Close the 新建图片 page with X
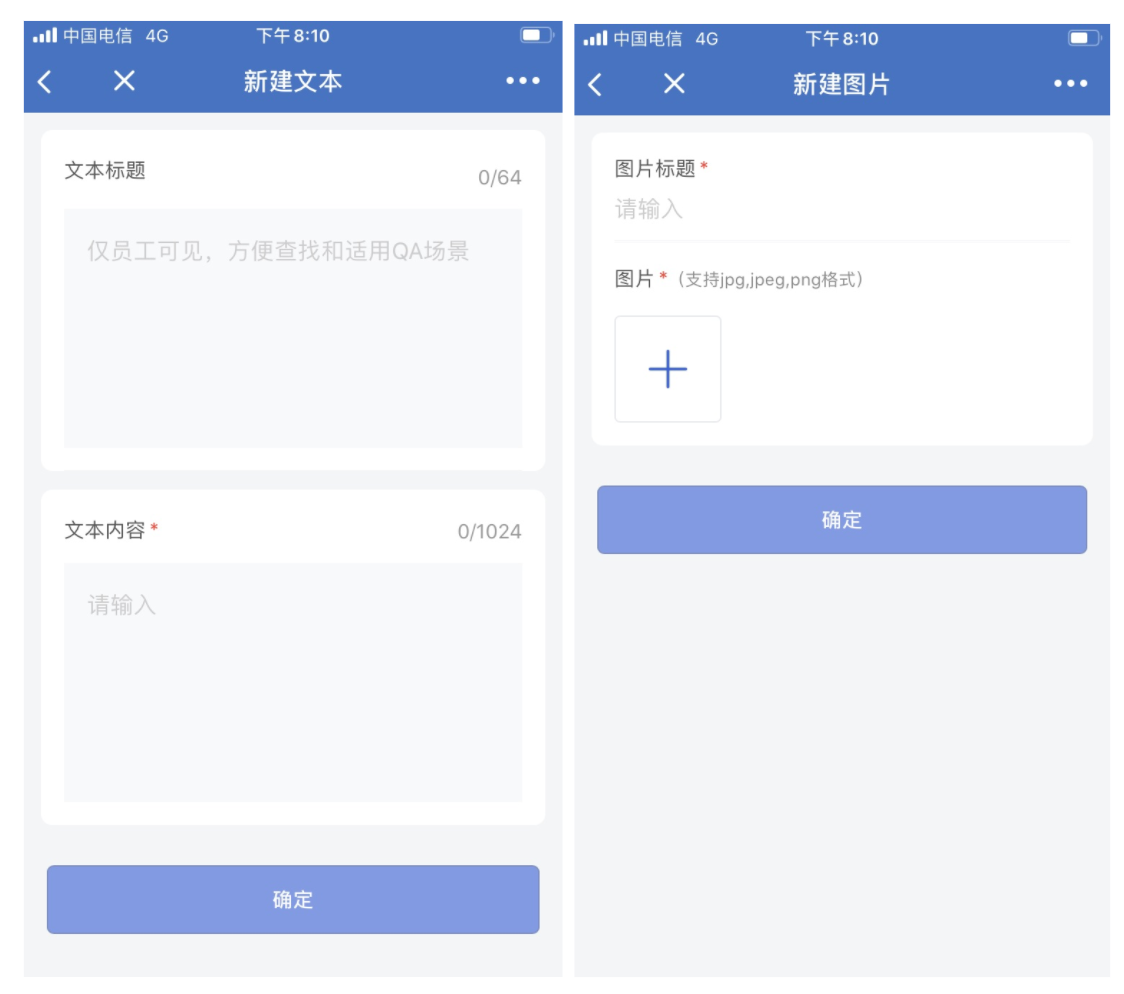This screenshot has height=994, width=1124. pos(674,84)
